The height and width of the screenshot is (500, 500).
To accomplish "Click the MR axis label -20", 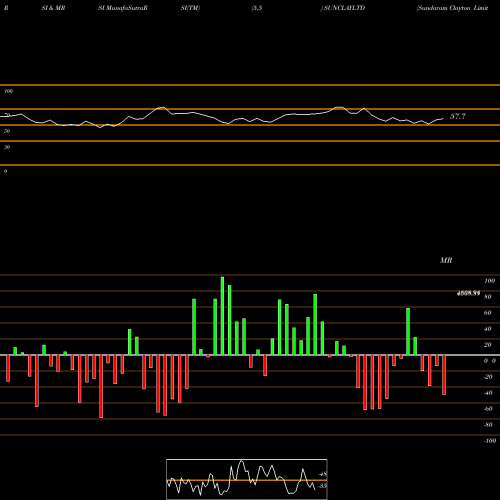I will [x=488, y=377].
